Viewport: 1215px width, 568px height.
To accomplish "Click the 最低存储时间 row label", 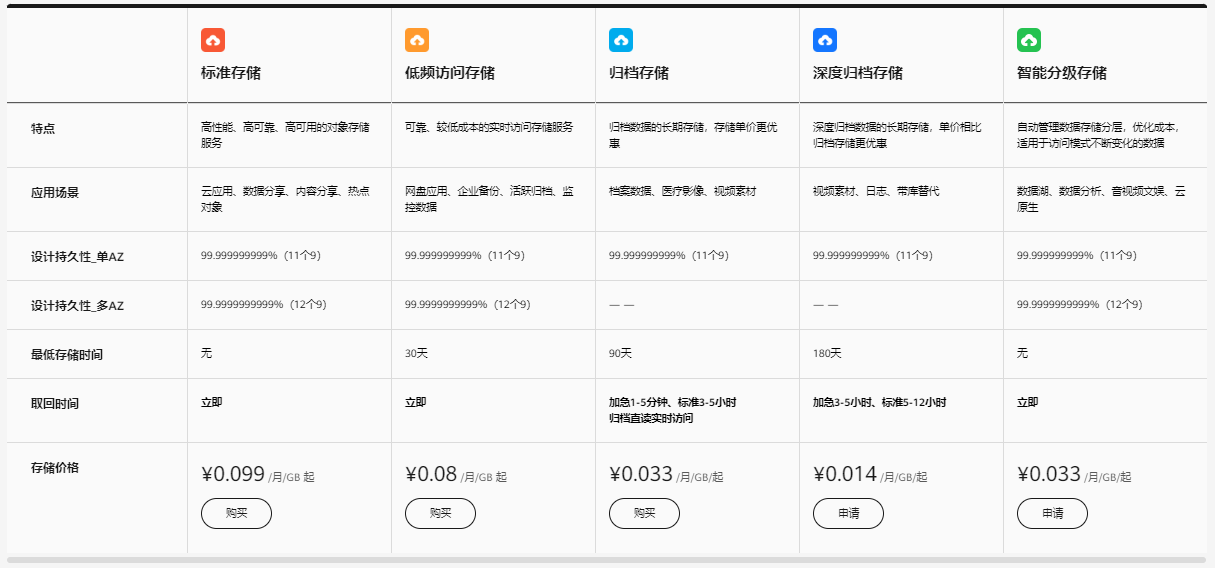I will coord(67,354).
